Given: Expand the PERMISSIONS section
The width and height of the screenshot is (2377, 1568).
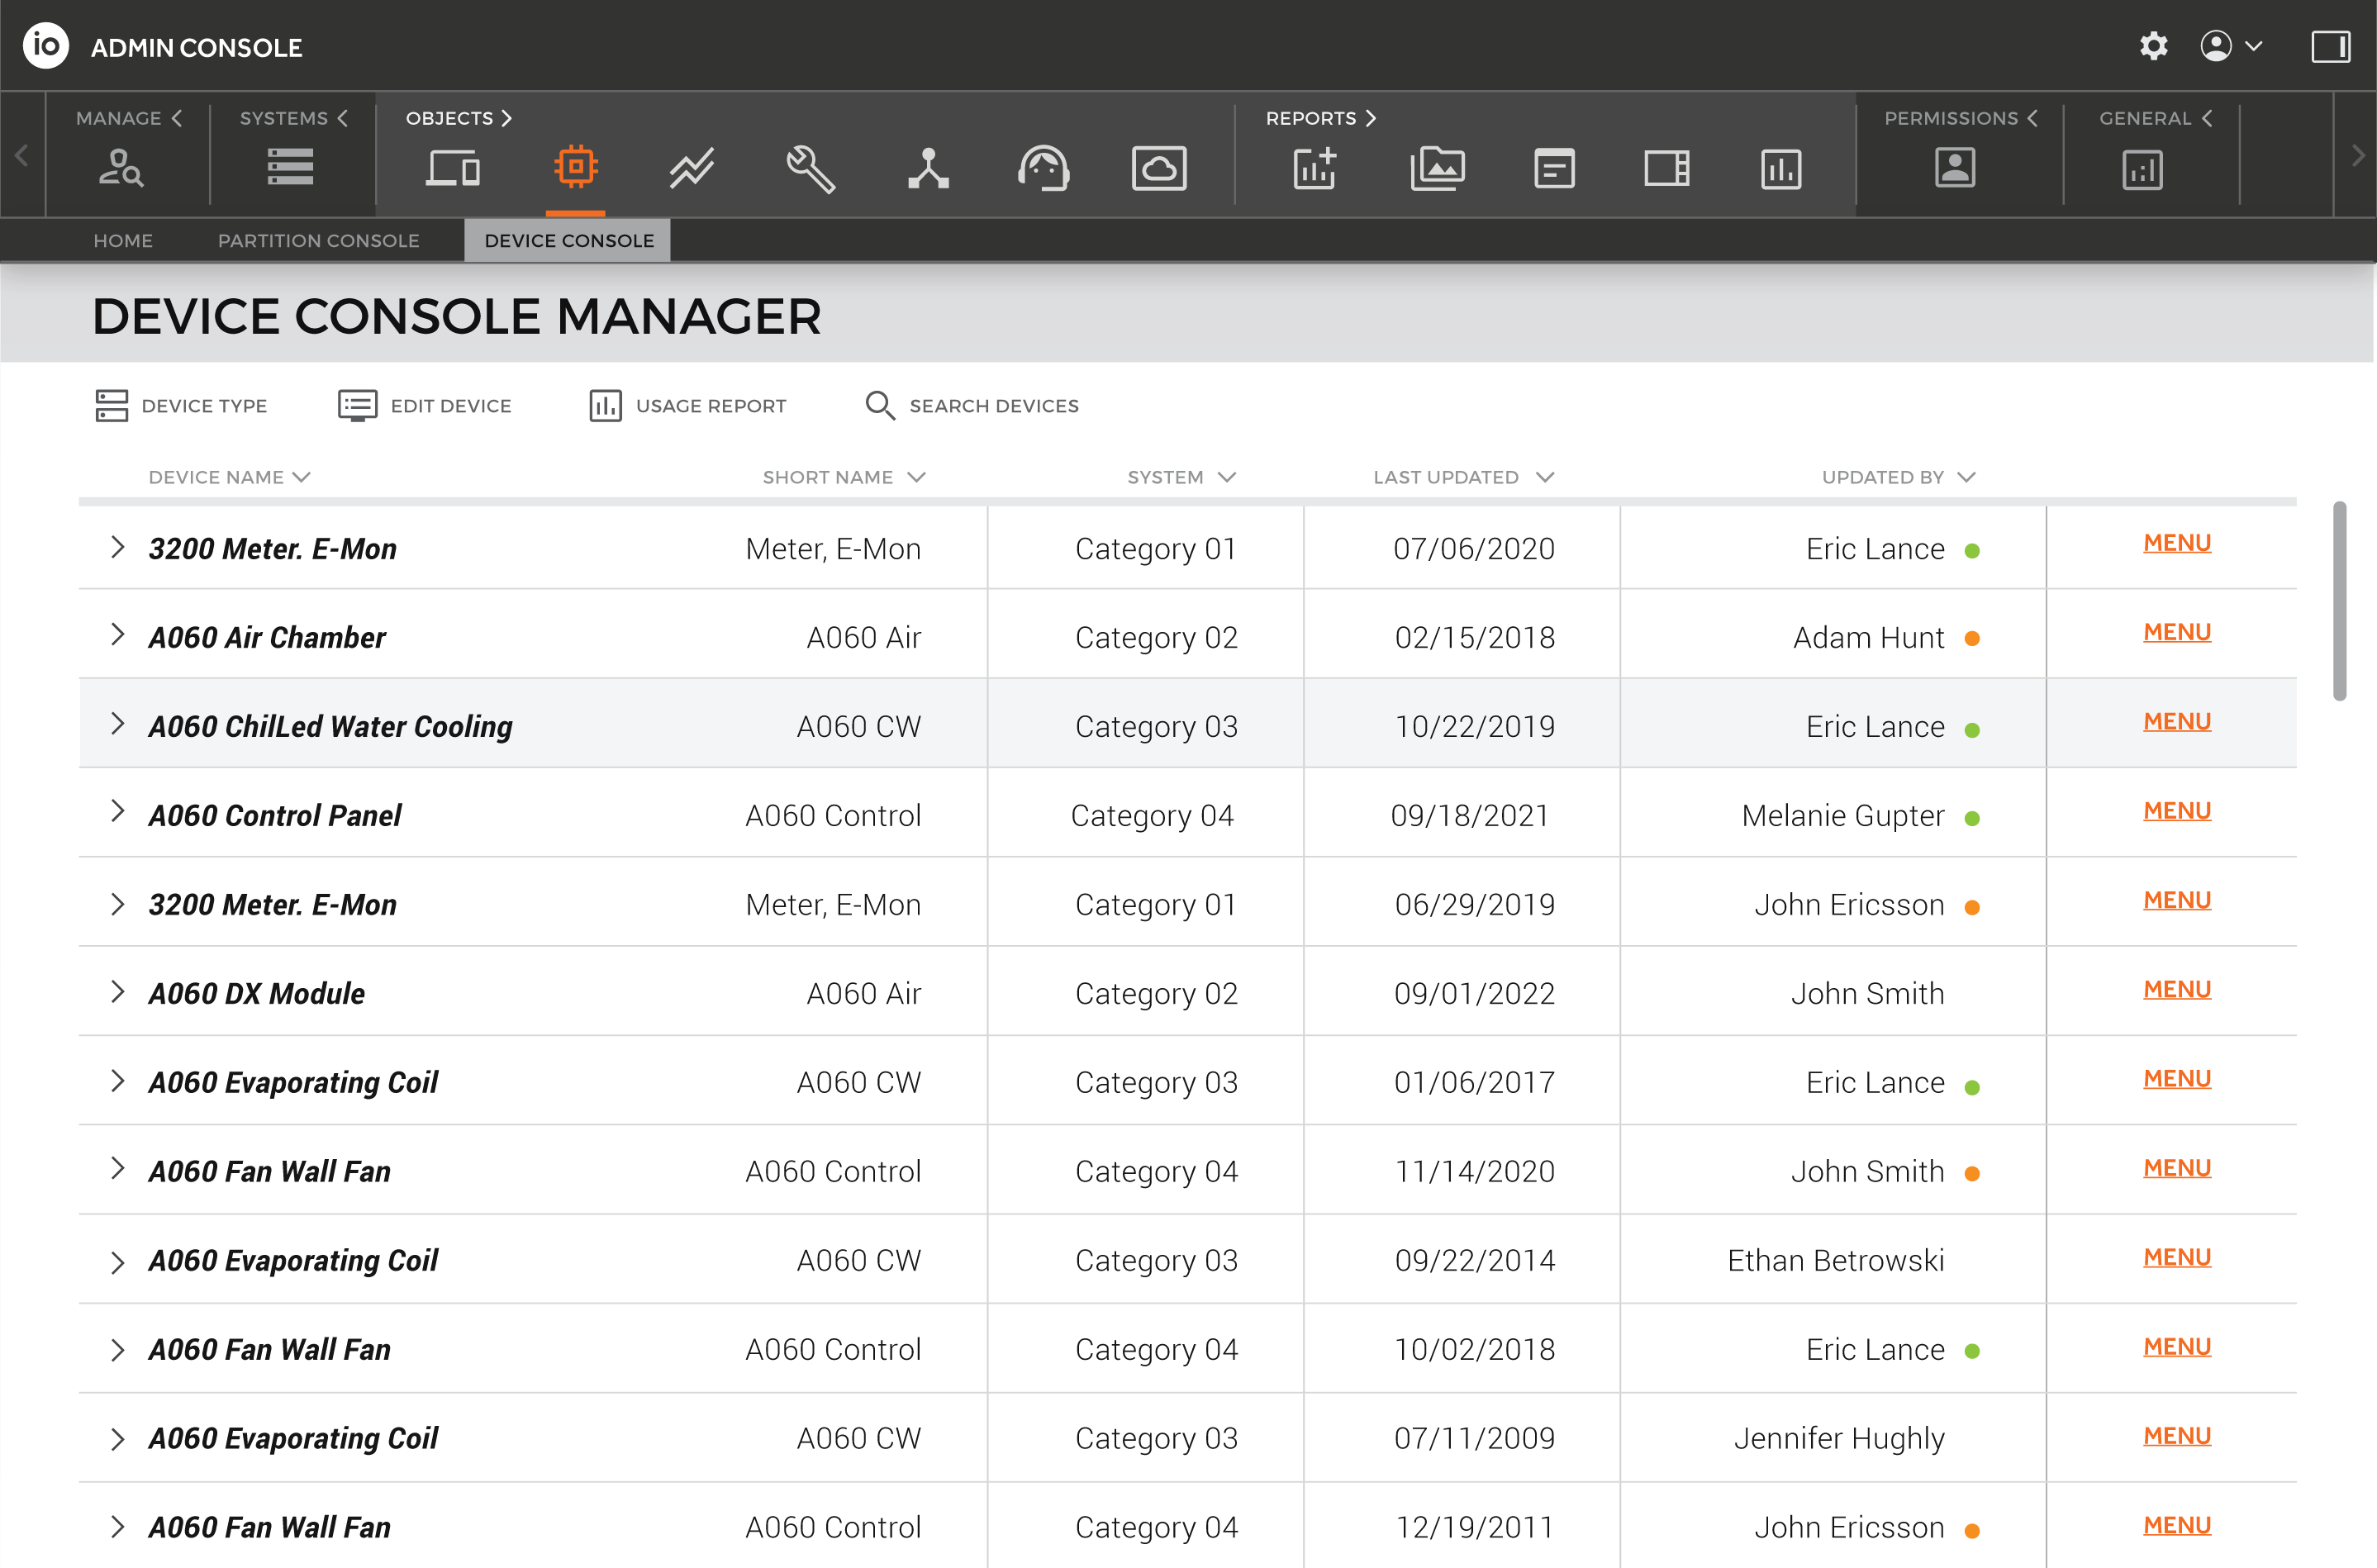Looking at the screenshot, I should pyautogui.click(x=1961, y=118).
